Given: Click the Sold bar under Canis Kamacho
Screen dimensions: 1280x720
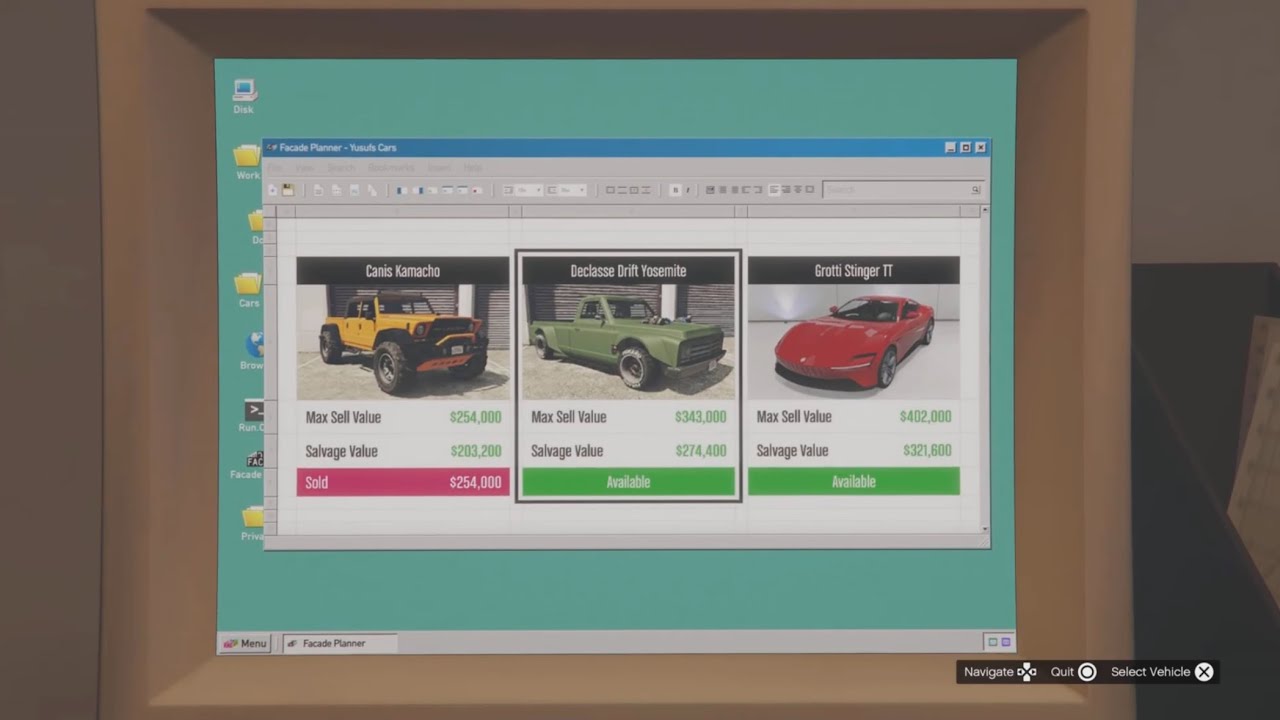Looking at the screenshot, I should (x=403, y=482).
